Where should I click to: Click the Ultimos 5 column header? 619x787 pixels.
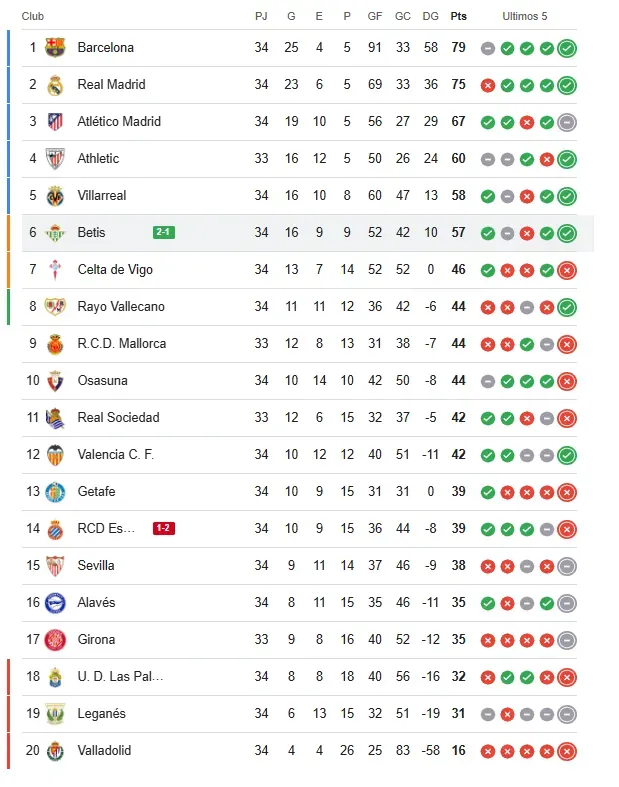click(525, 17)
